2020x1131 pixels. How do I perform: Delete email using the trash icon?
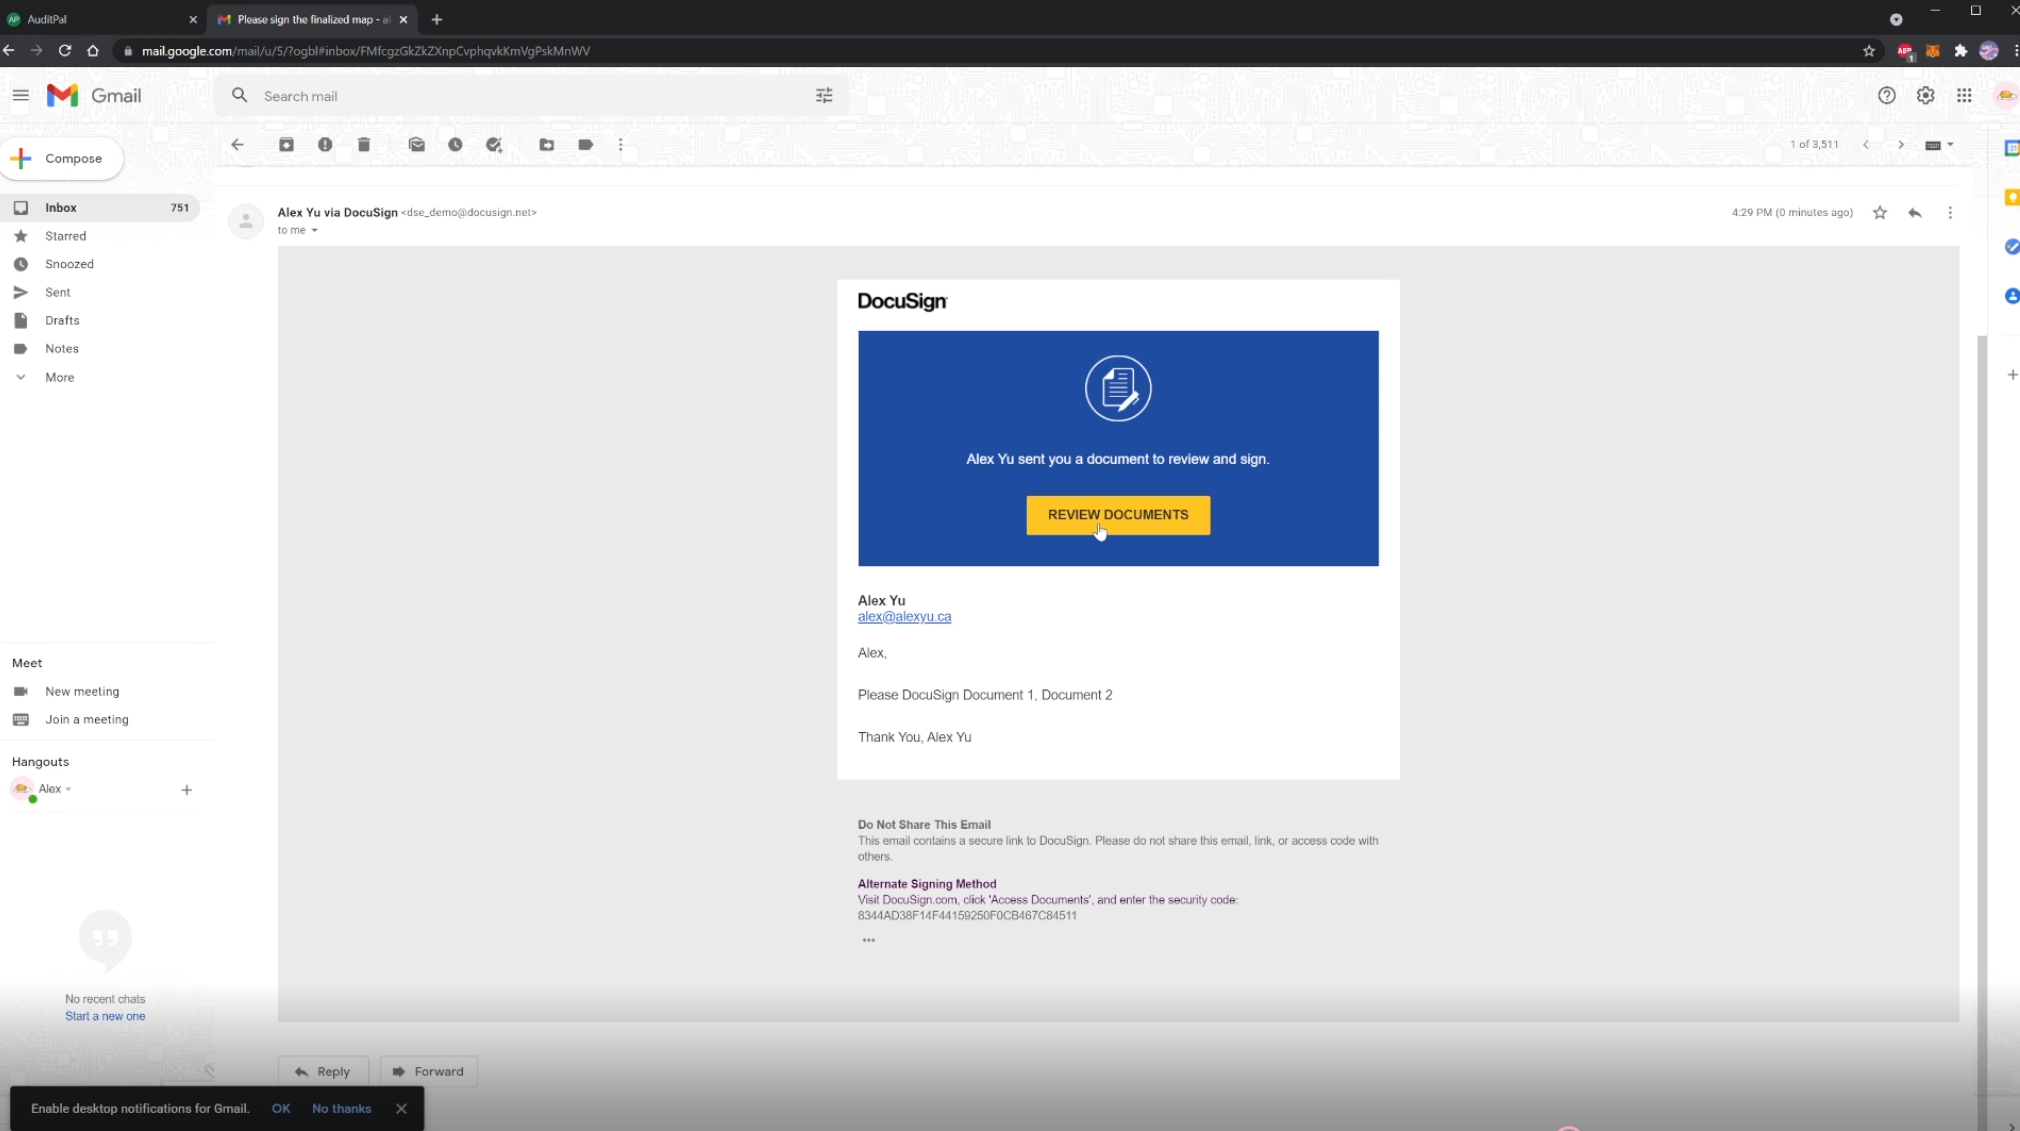364,145
